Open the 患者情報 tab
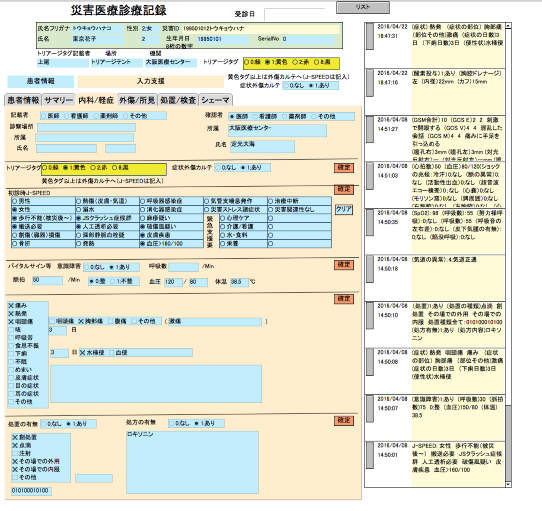 click(x=23, y=100)
